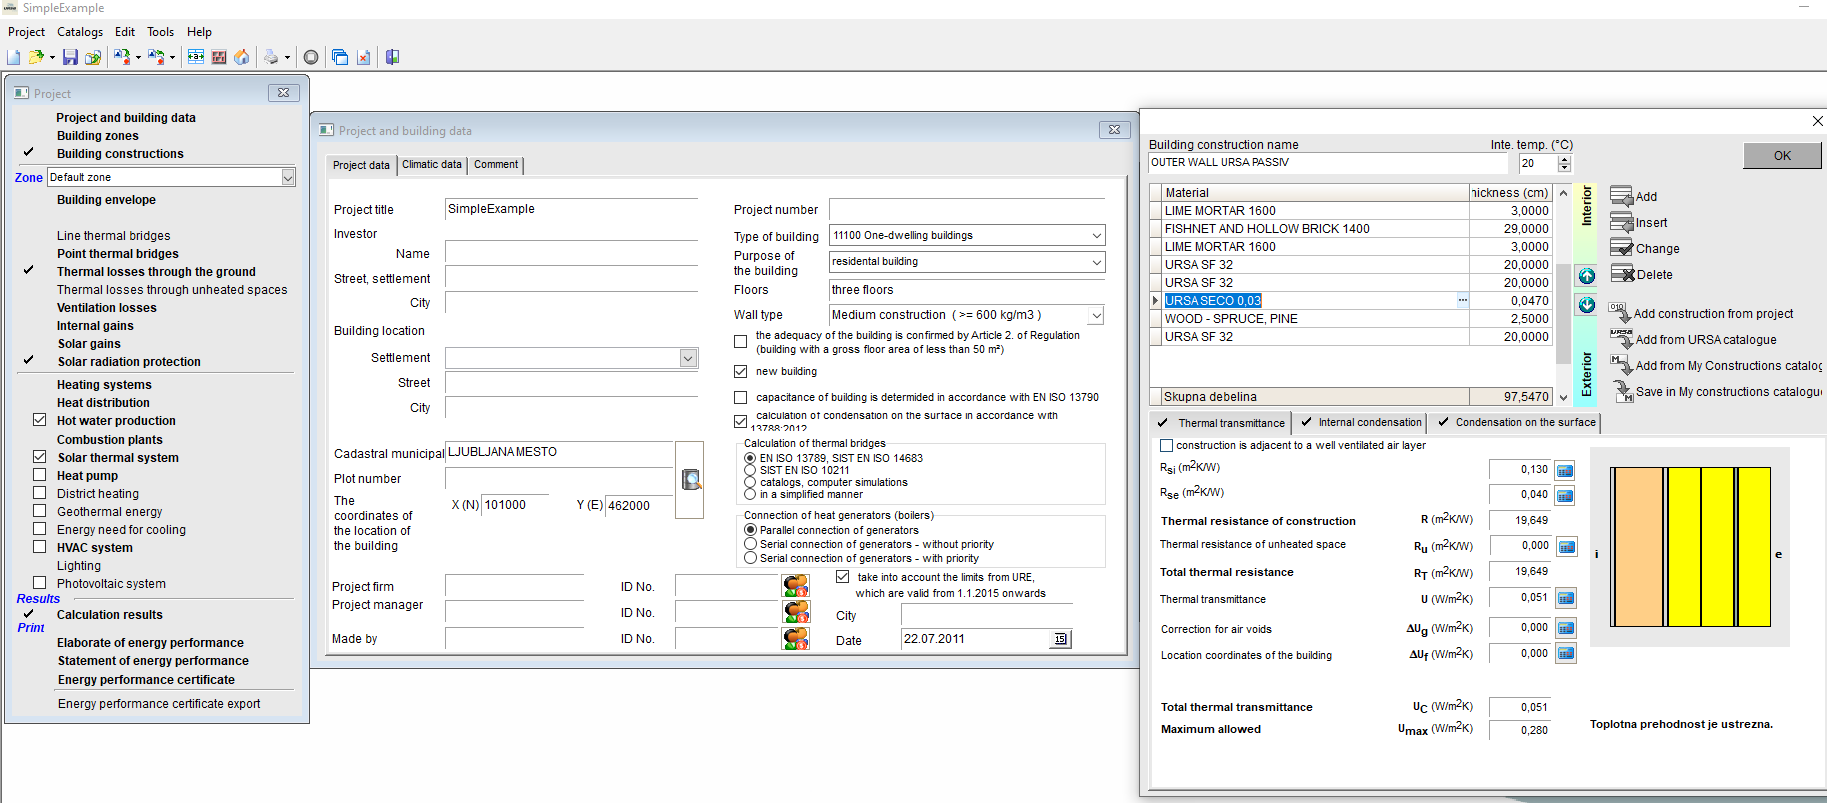Click the Delete layer button
Image resolution: width=1827 pixels, height=803 pixels.
pos(1641,274)
